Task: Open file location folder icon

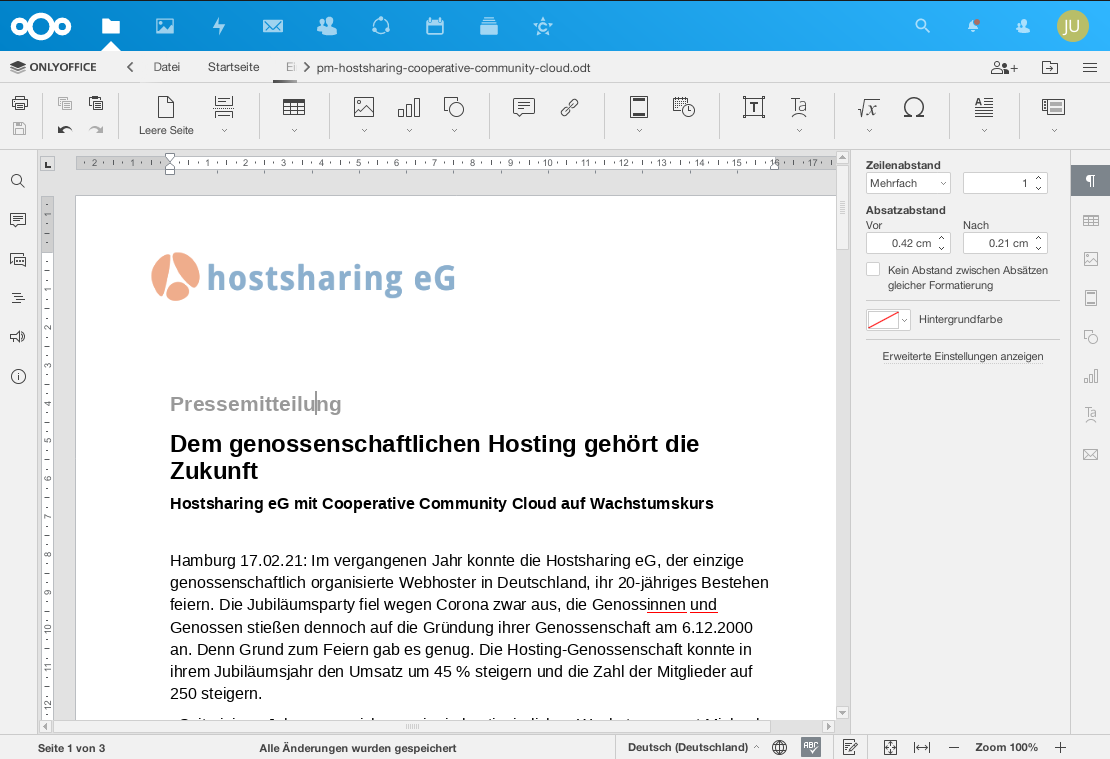Action: pyautogui.click(x=1050, y=67)
